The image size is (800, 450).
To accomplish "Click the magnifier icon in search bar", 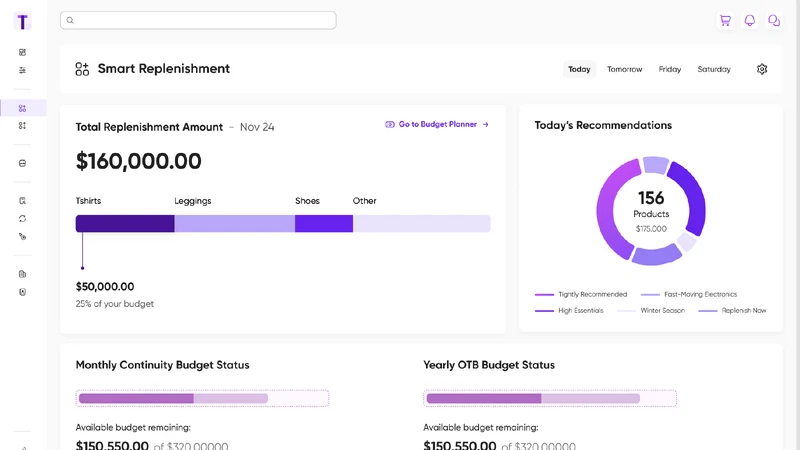I will (x=70, y=20).
